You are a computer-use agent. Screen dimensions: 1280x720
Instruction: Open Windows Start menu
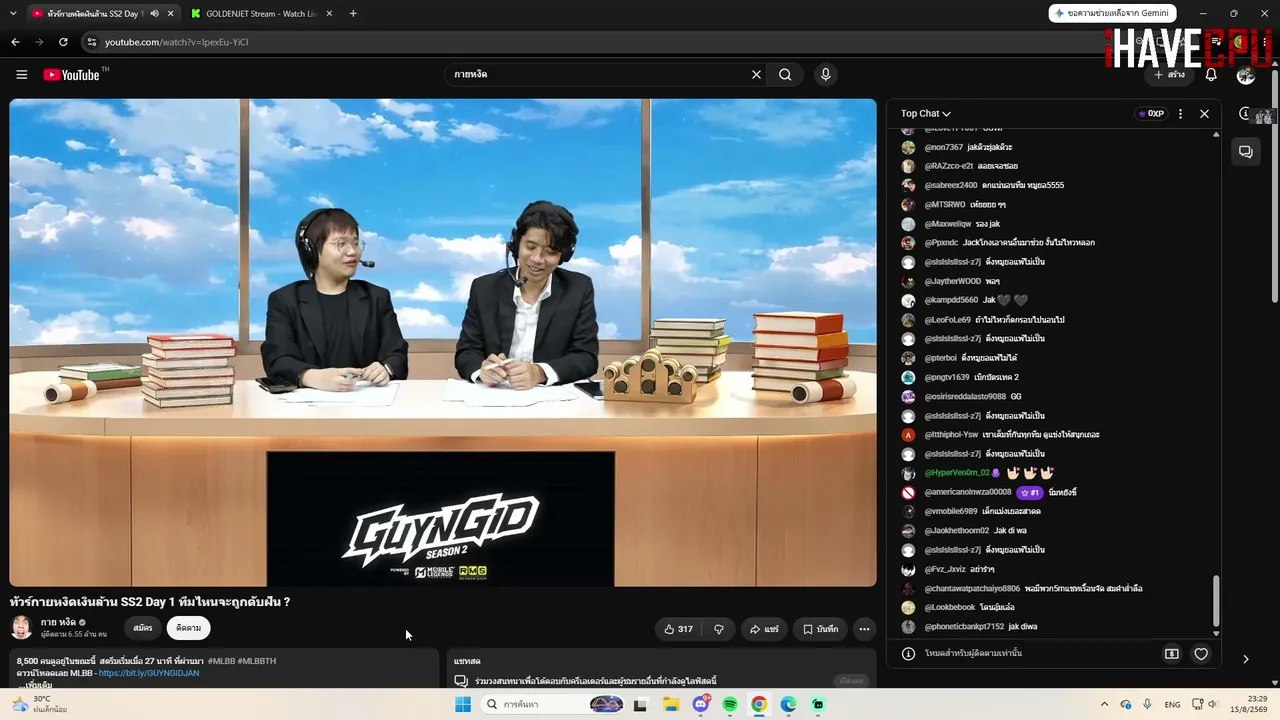463,705
